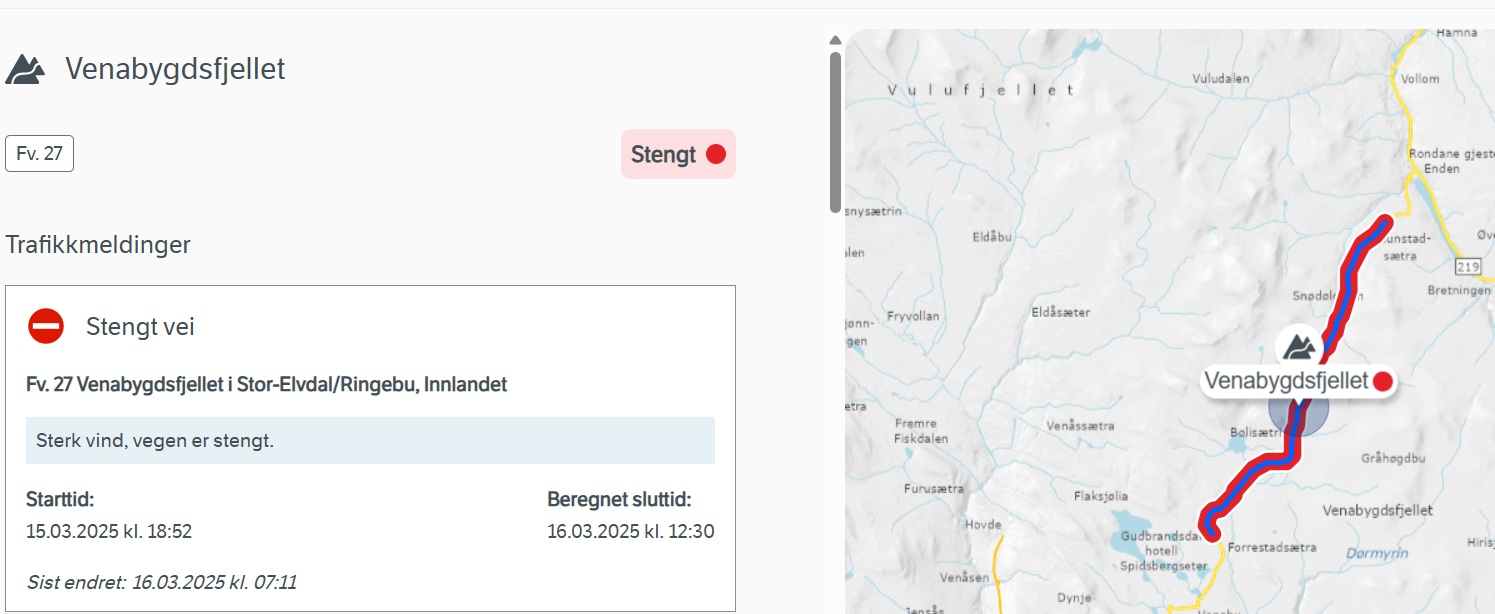Click the Stengt status badge
Viewport: 1495px width, 614px height.
click(678, 154)
